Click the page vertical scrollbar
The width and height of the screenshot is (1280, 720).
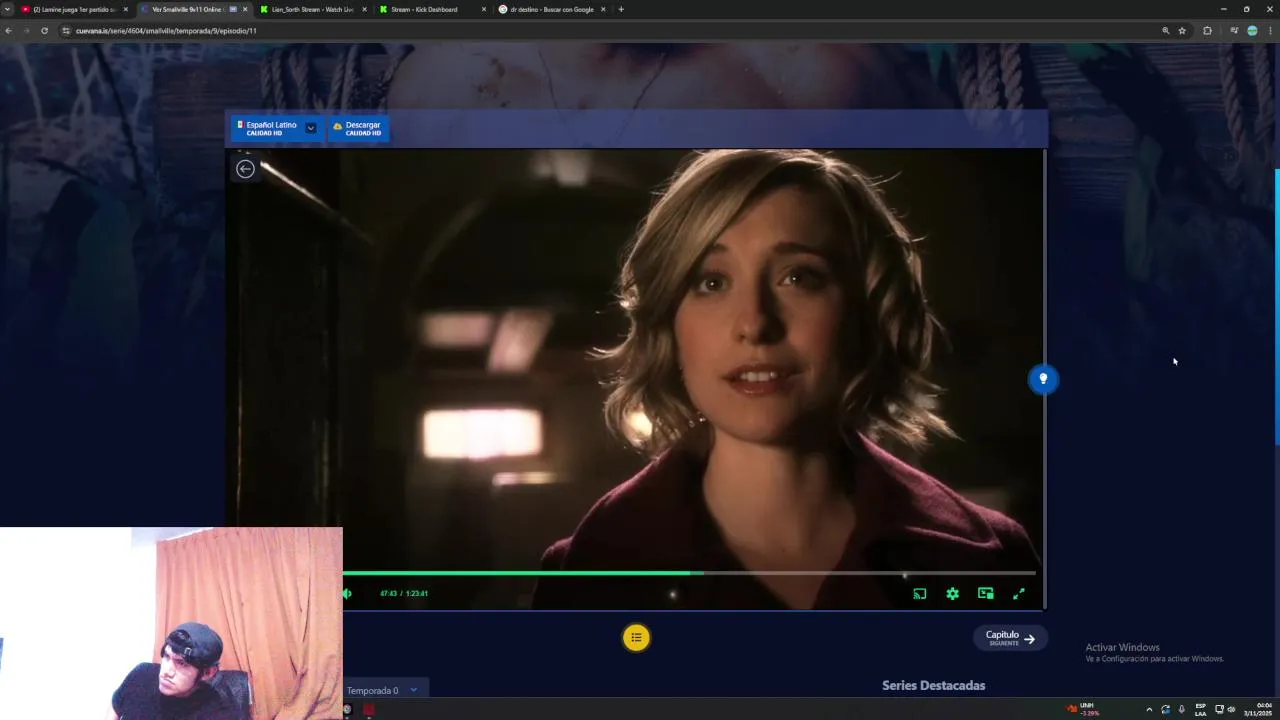coord(1276,308)
